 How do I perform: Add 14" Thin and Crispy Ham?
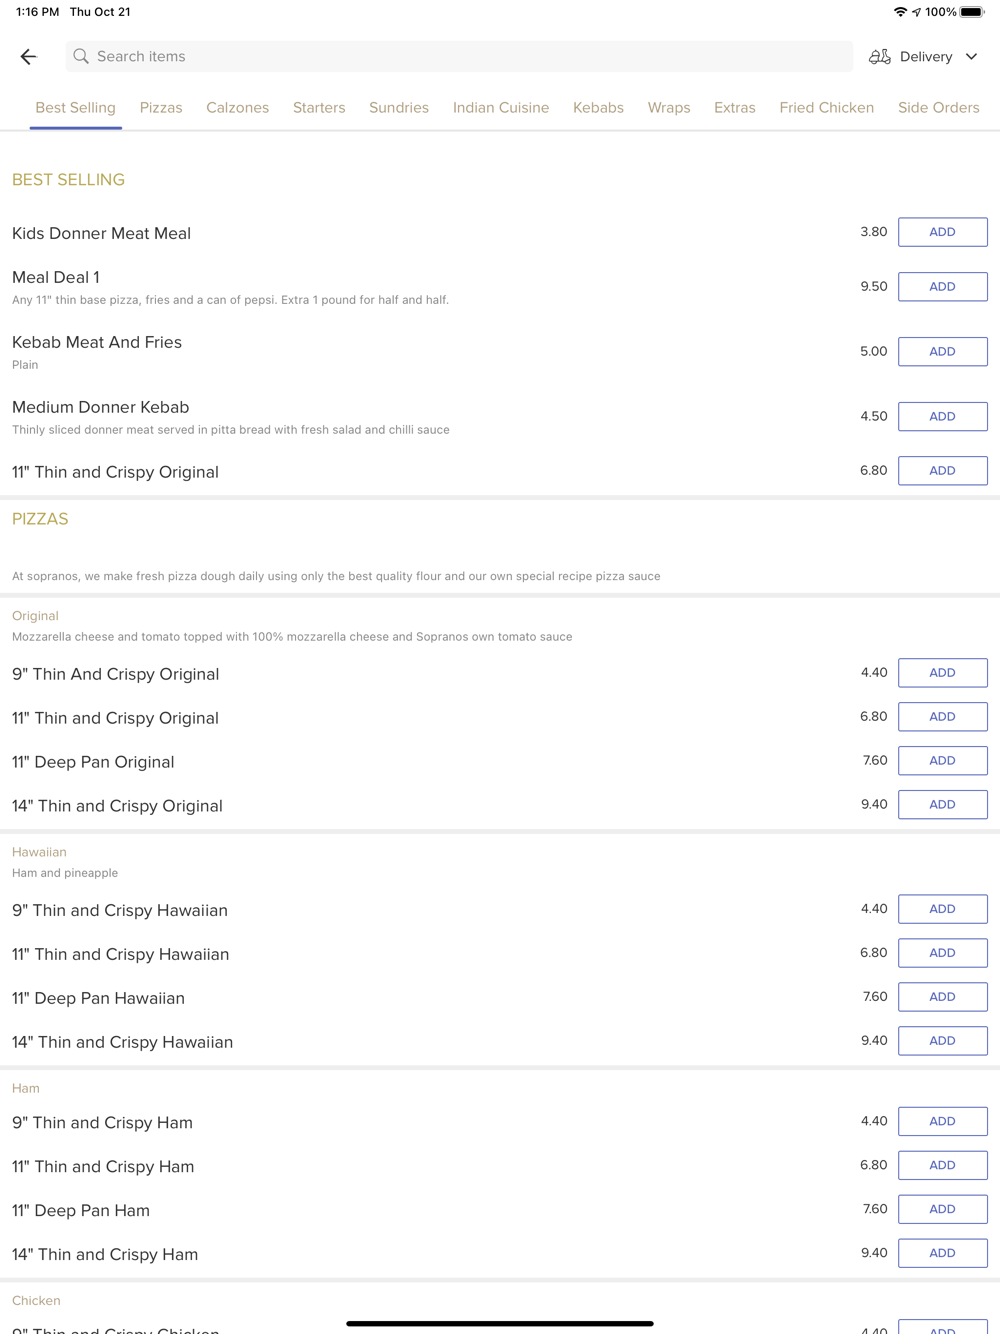942,1253
